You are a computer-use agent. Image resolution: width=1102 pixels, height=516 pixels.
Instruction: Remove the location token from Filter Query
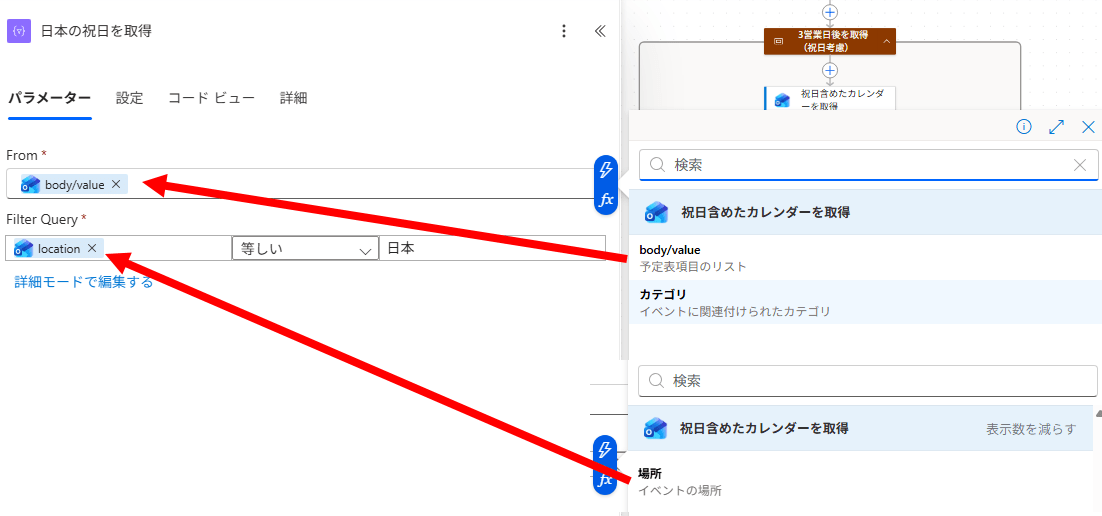(92, 248)
